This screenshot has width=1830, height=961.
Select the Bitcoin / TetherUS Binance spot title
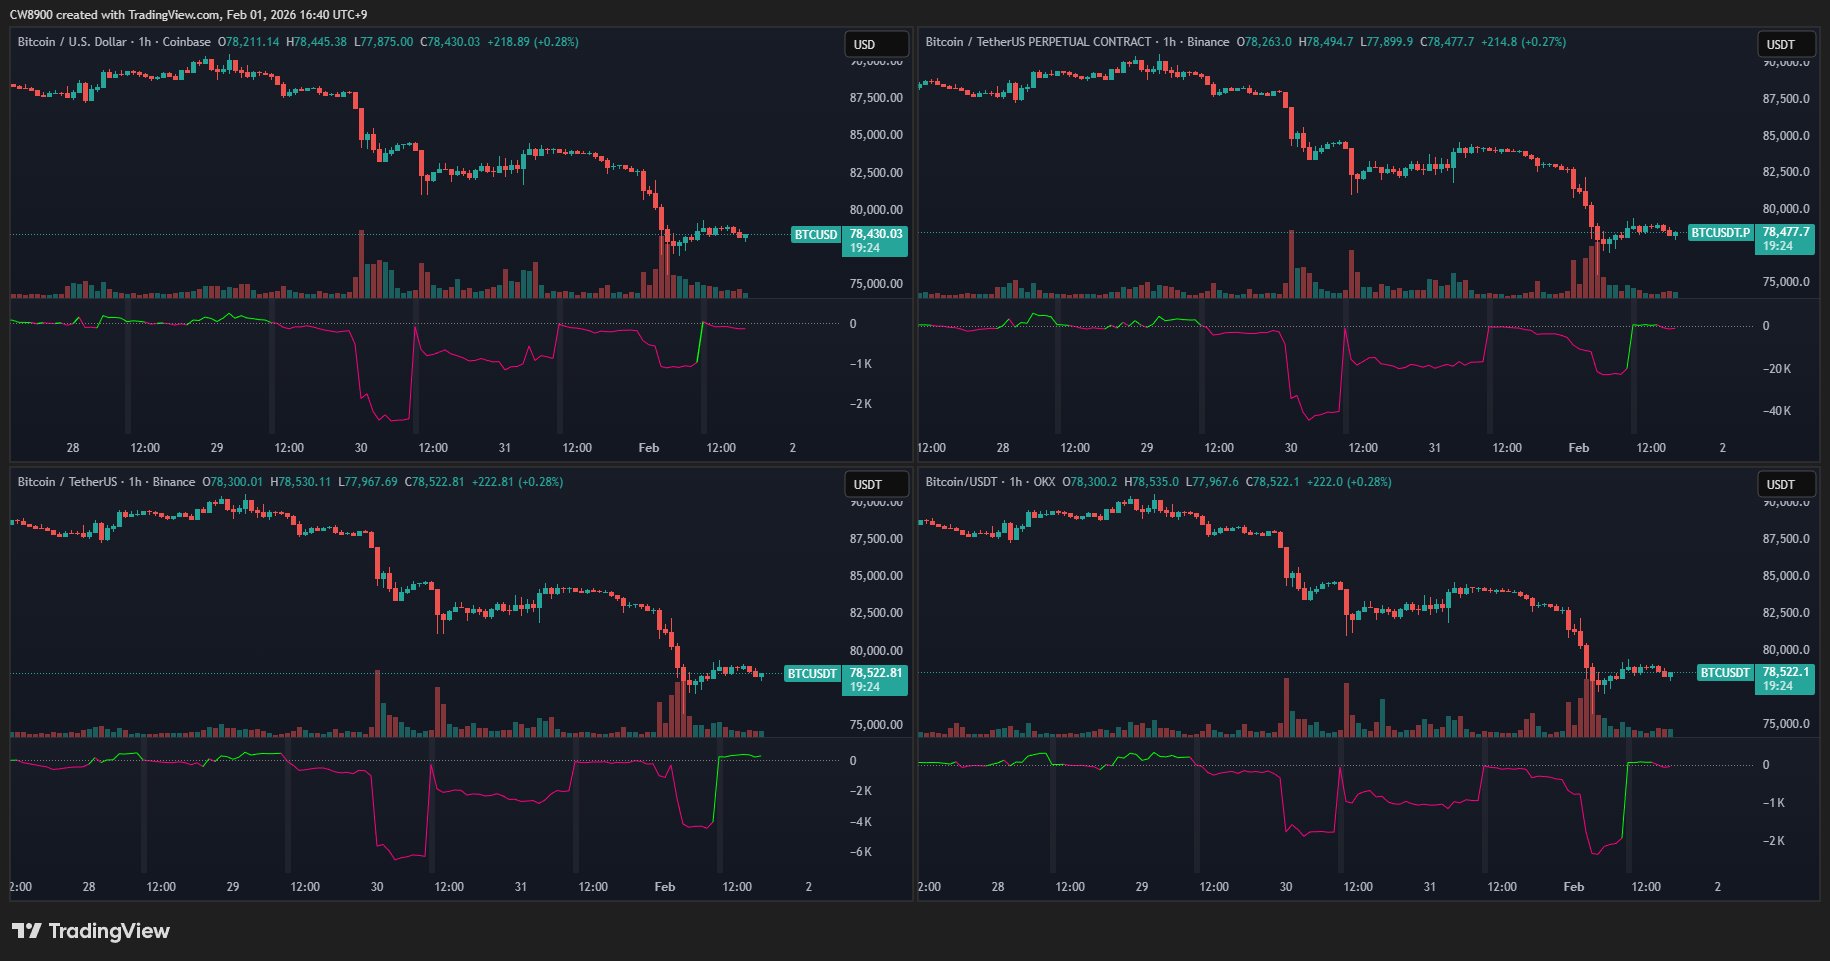[106, 482]
